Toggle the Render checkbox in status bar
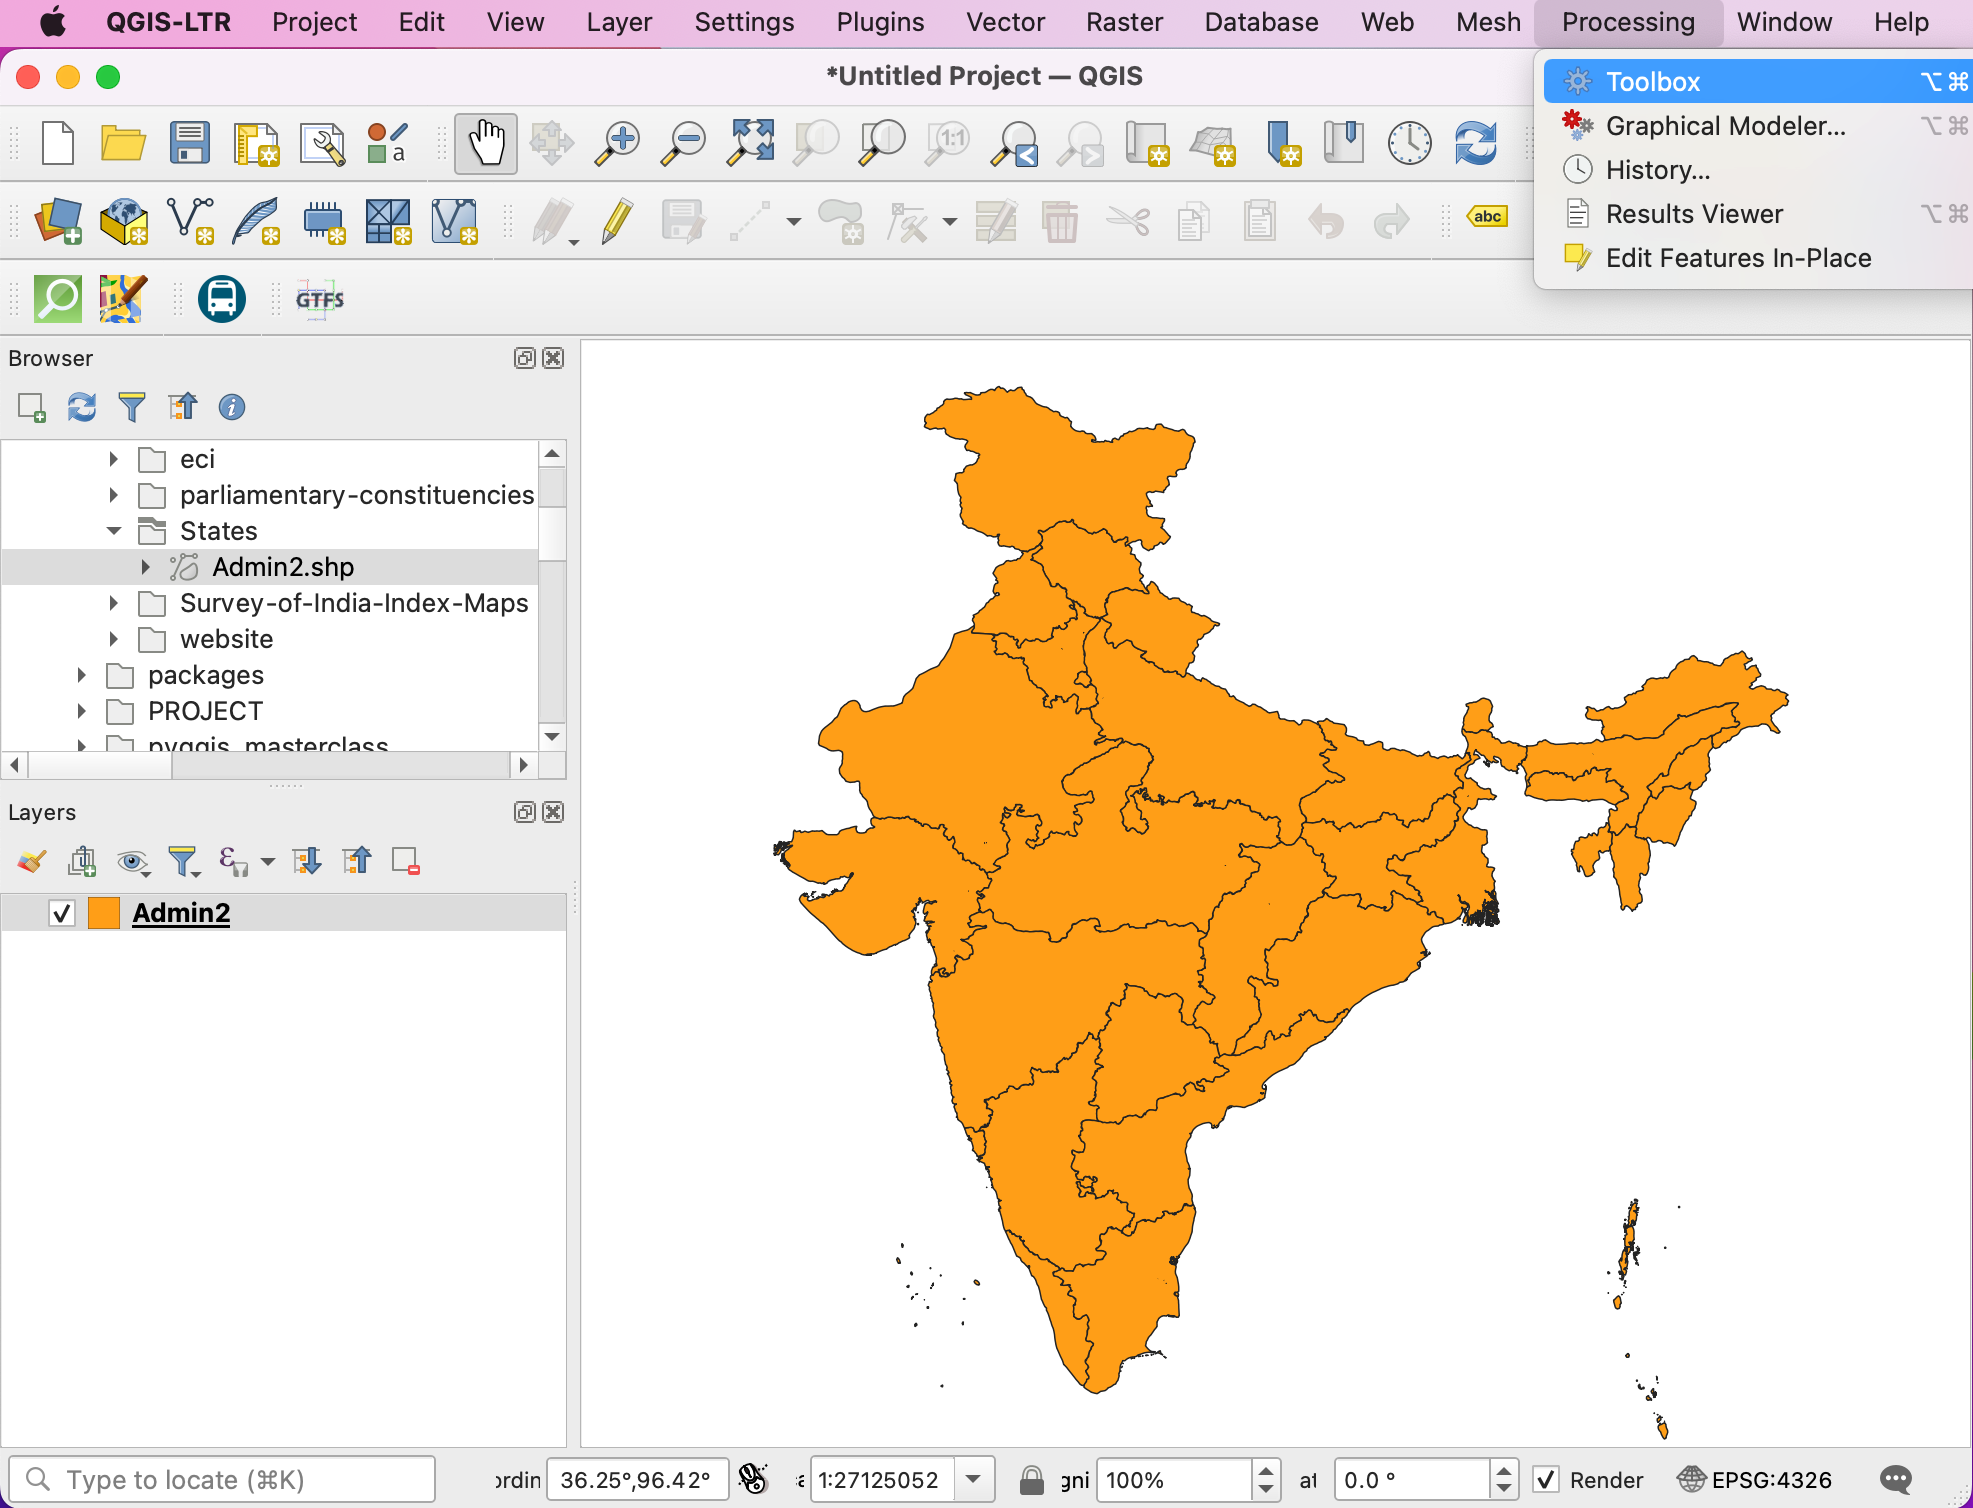Image resolution: width=1973 pixels, height=1508 pixels. 1546,1479
